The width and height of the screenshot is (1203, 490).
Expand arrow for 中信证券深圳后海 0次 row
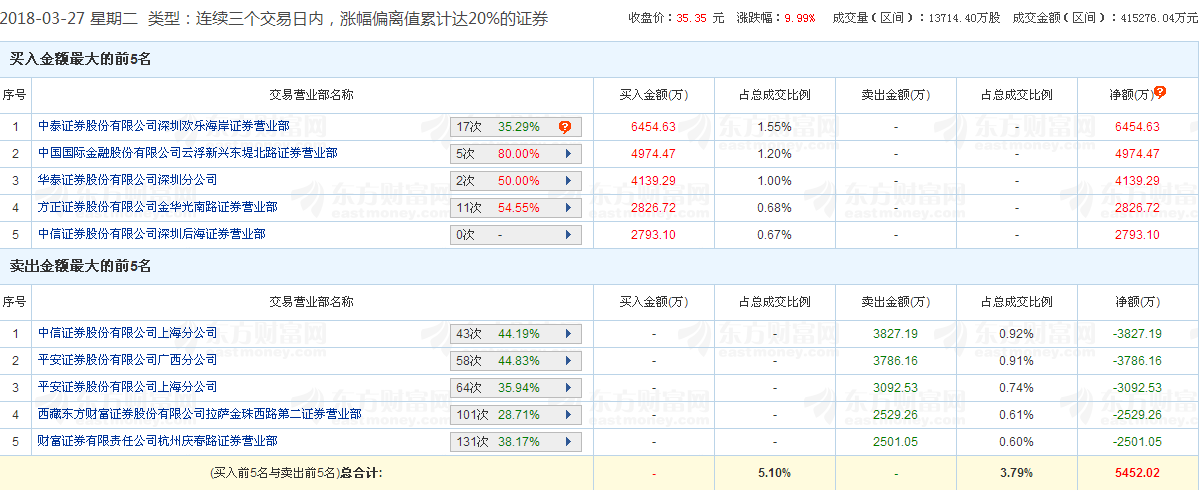(568, 235)
